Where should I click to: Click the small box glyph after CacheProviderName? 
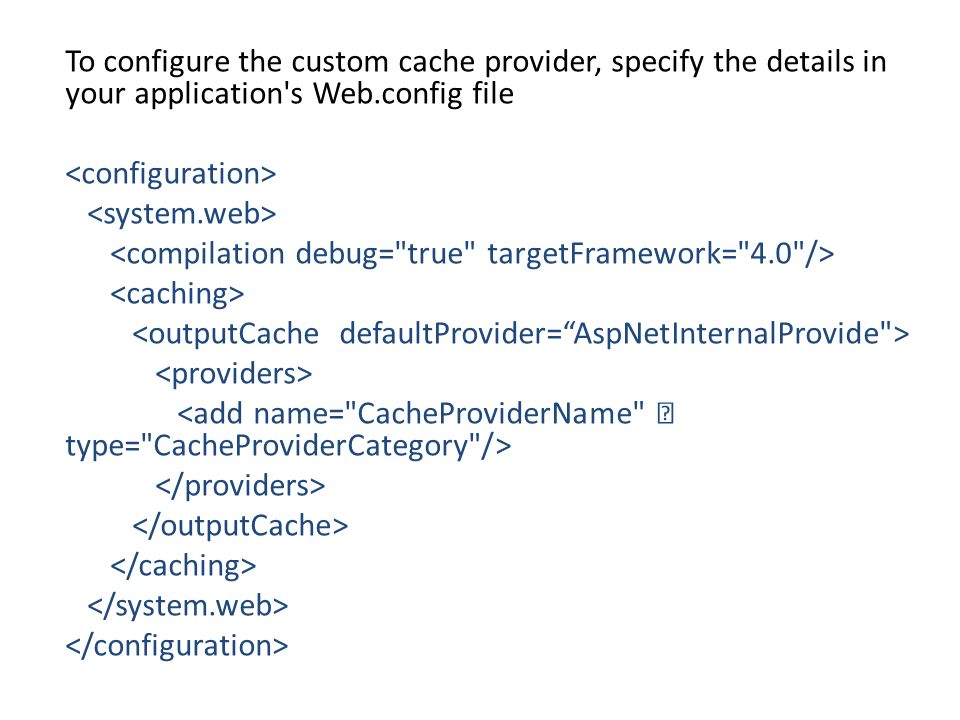tap(666, 414)
